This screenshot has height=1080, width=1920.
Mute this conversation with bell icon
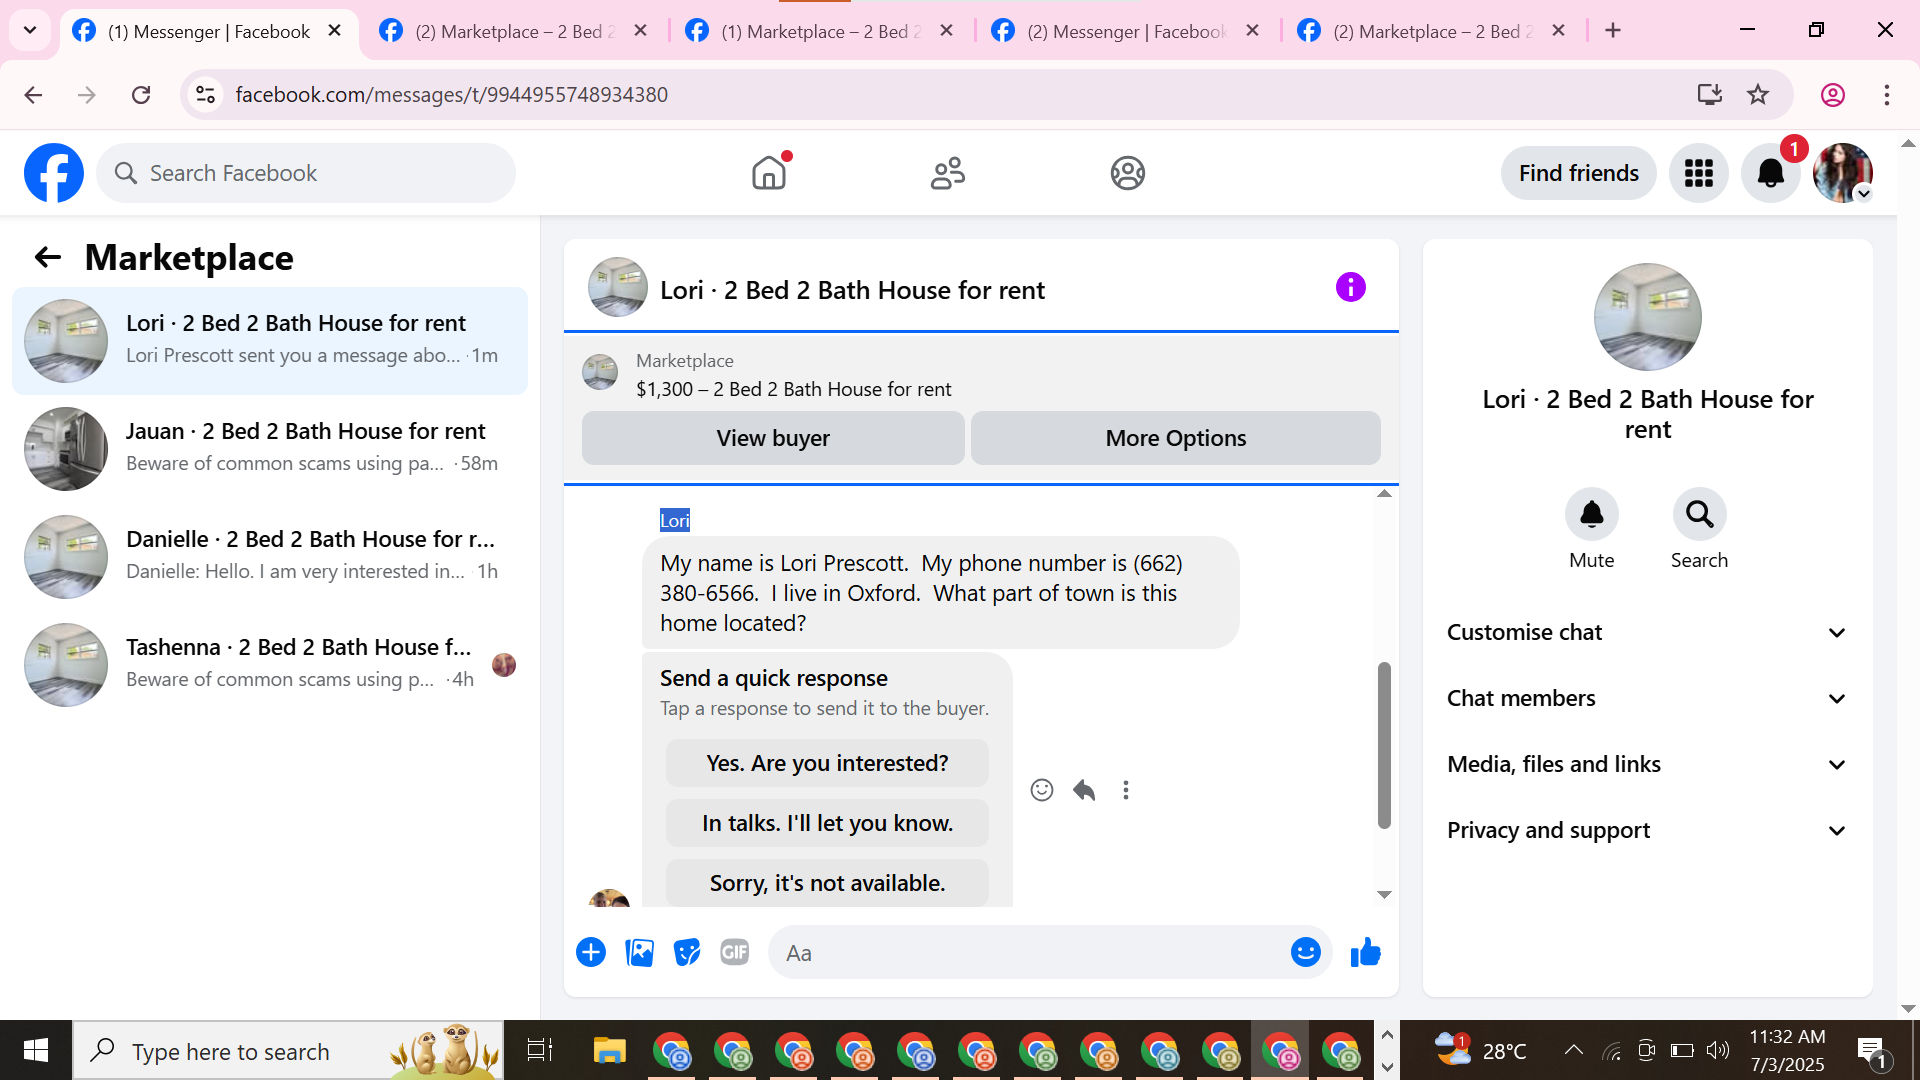coord(1591,515)
